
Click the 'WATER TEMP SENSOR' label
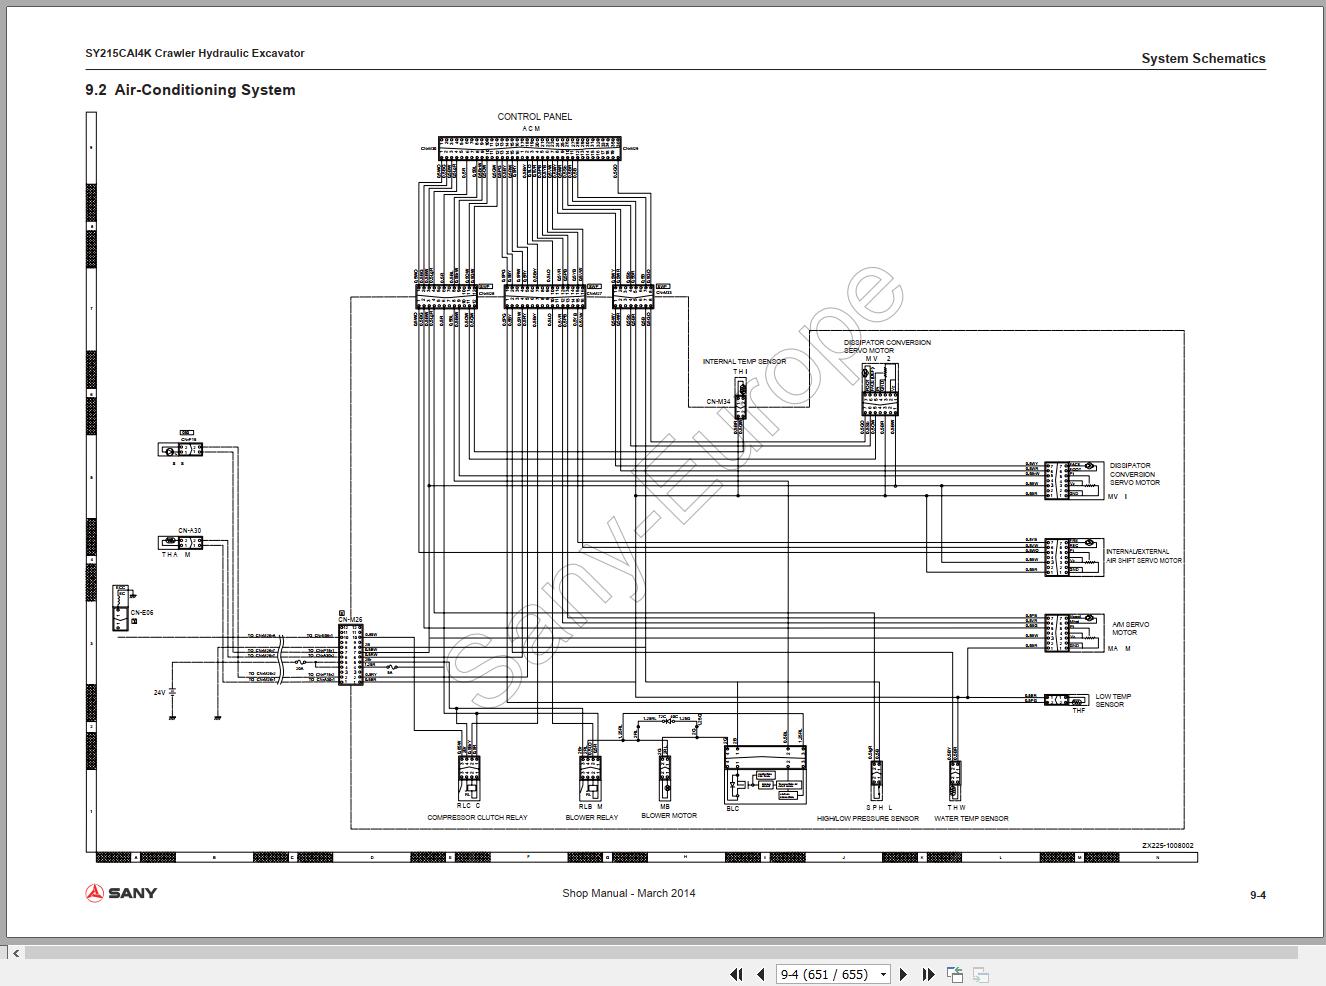(971, 819)
